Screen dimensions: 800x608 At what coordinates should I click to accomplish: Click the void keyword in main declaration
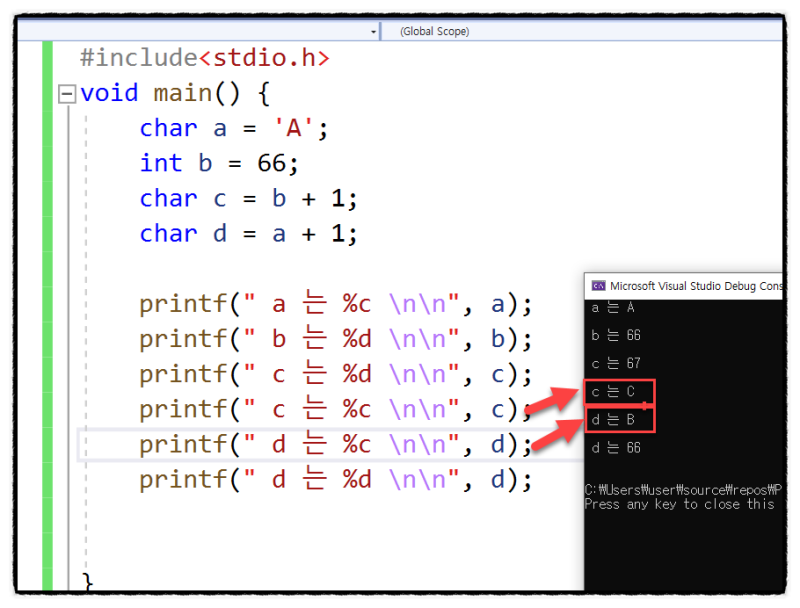point(109,93)
